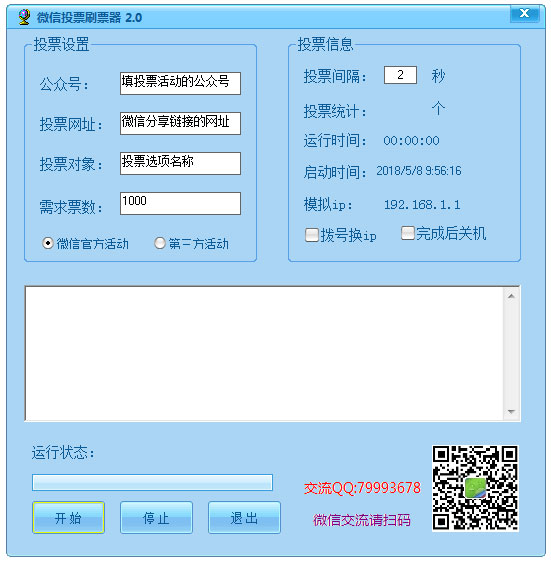The width and height of the screenshot is (551, 563).
Task: Click the 192.168.1.1 simulated ip value
Action: [422, 205]
